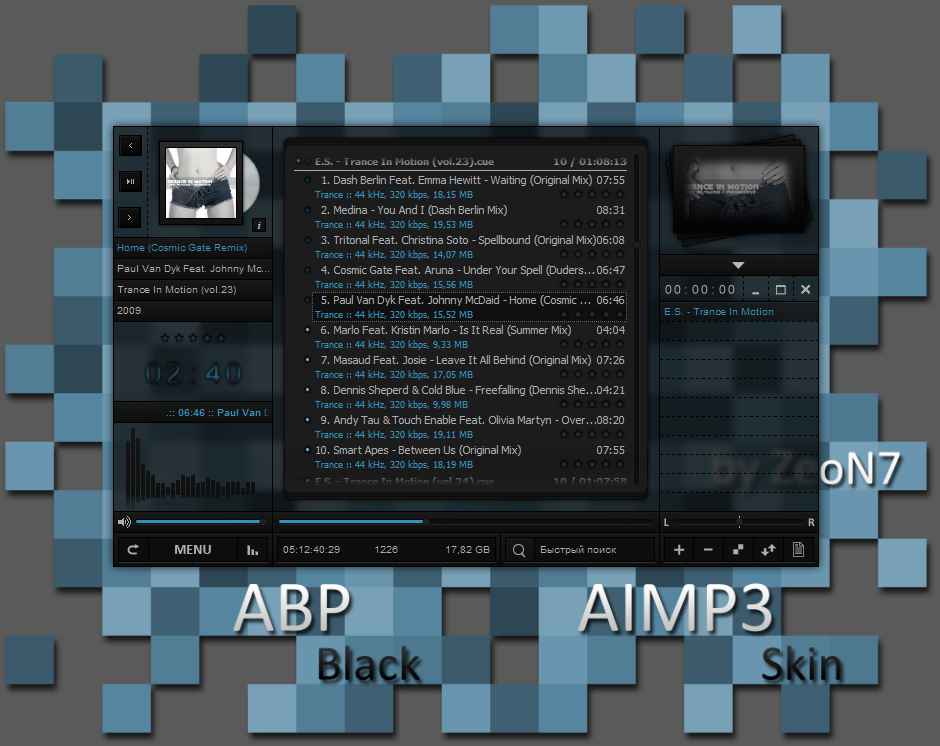
Task: Toggle the marker dot beside track 10 Smart Apes
Action: (308, 450)
